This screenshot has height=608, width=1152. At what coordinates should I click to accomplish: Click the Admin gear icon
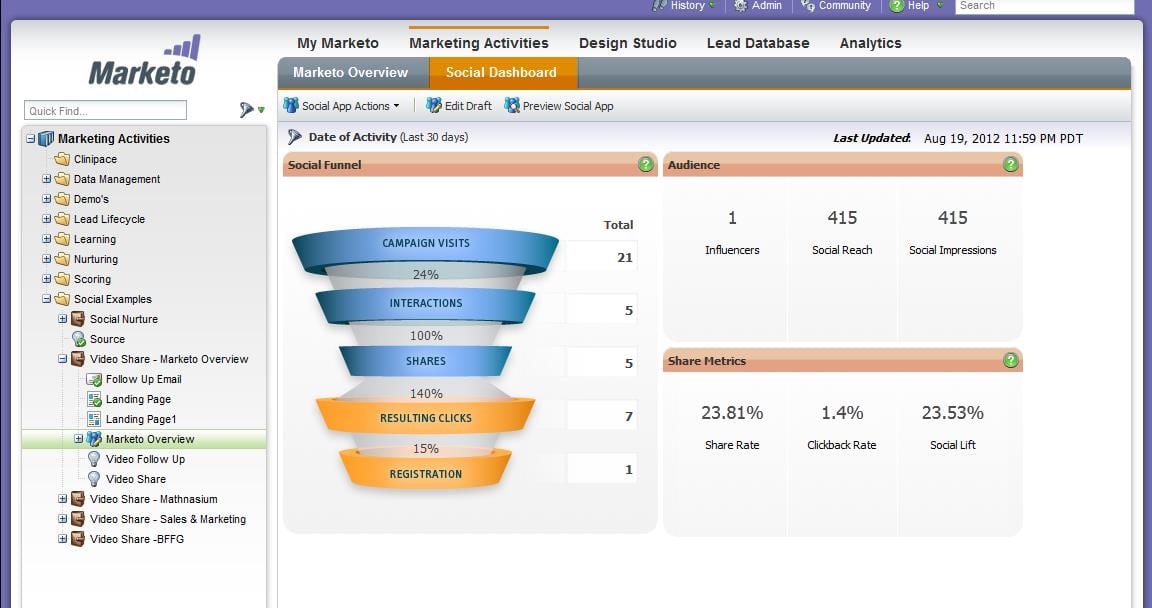coord(741,5)
